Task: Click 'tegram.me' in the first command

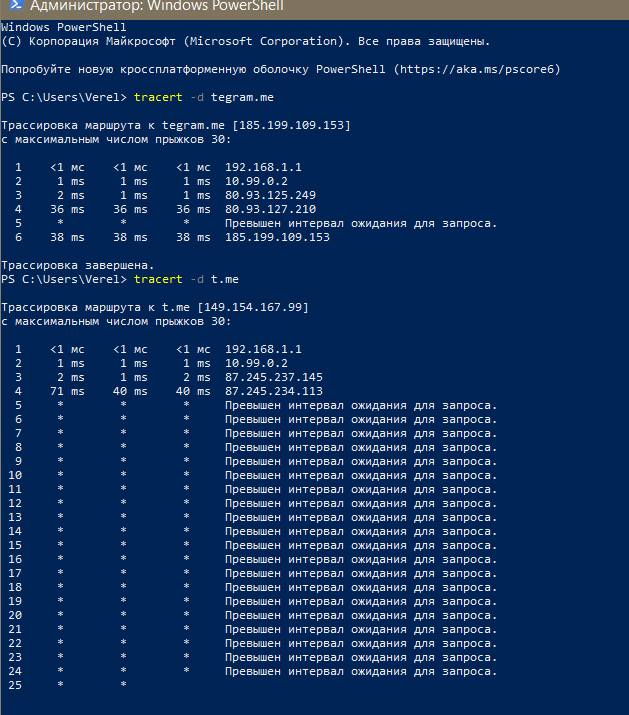Action: click(242, 98)
